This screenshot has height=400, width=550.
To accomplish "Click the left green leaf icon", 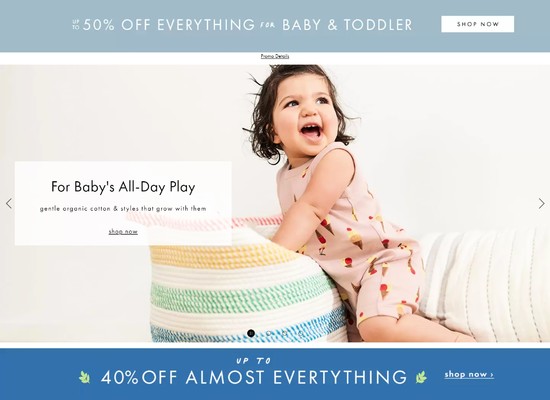I will coord(84,377).
